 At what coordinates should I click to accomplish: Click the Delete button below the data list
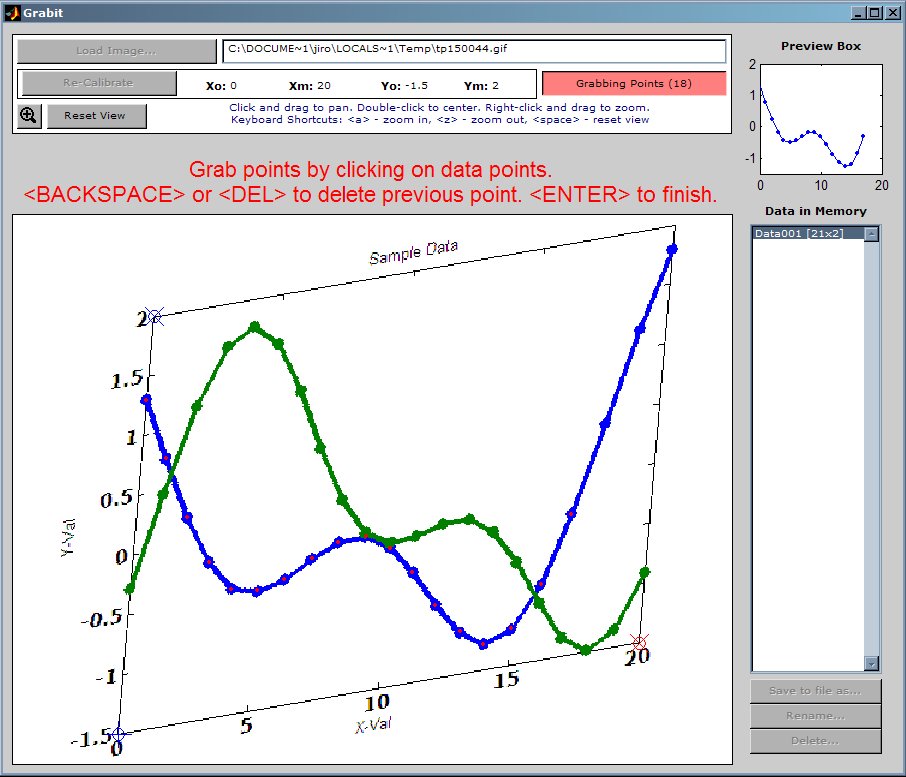(814, 741)
